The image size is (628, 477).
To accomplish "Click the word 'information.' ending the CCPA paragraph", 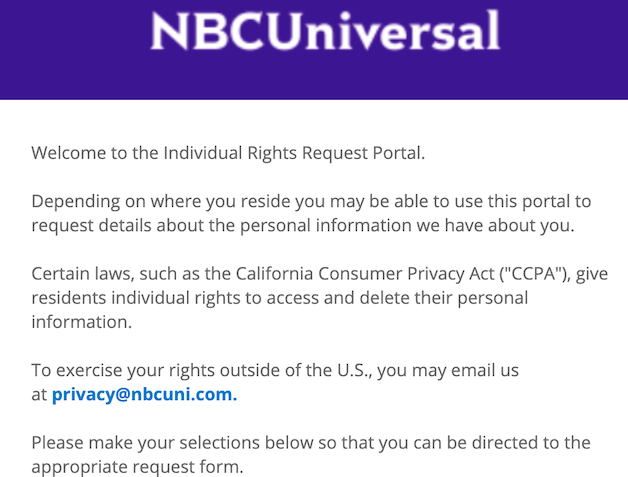I will (x=82, y=322).
